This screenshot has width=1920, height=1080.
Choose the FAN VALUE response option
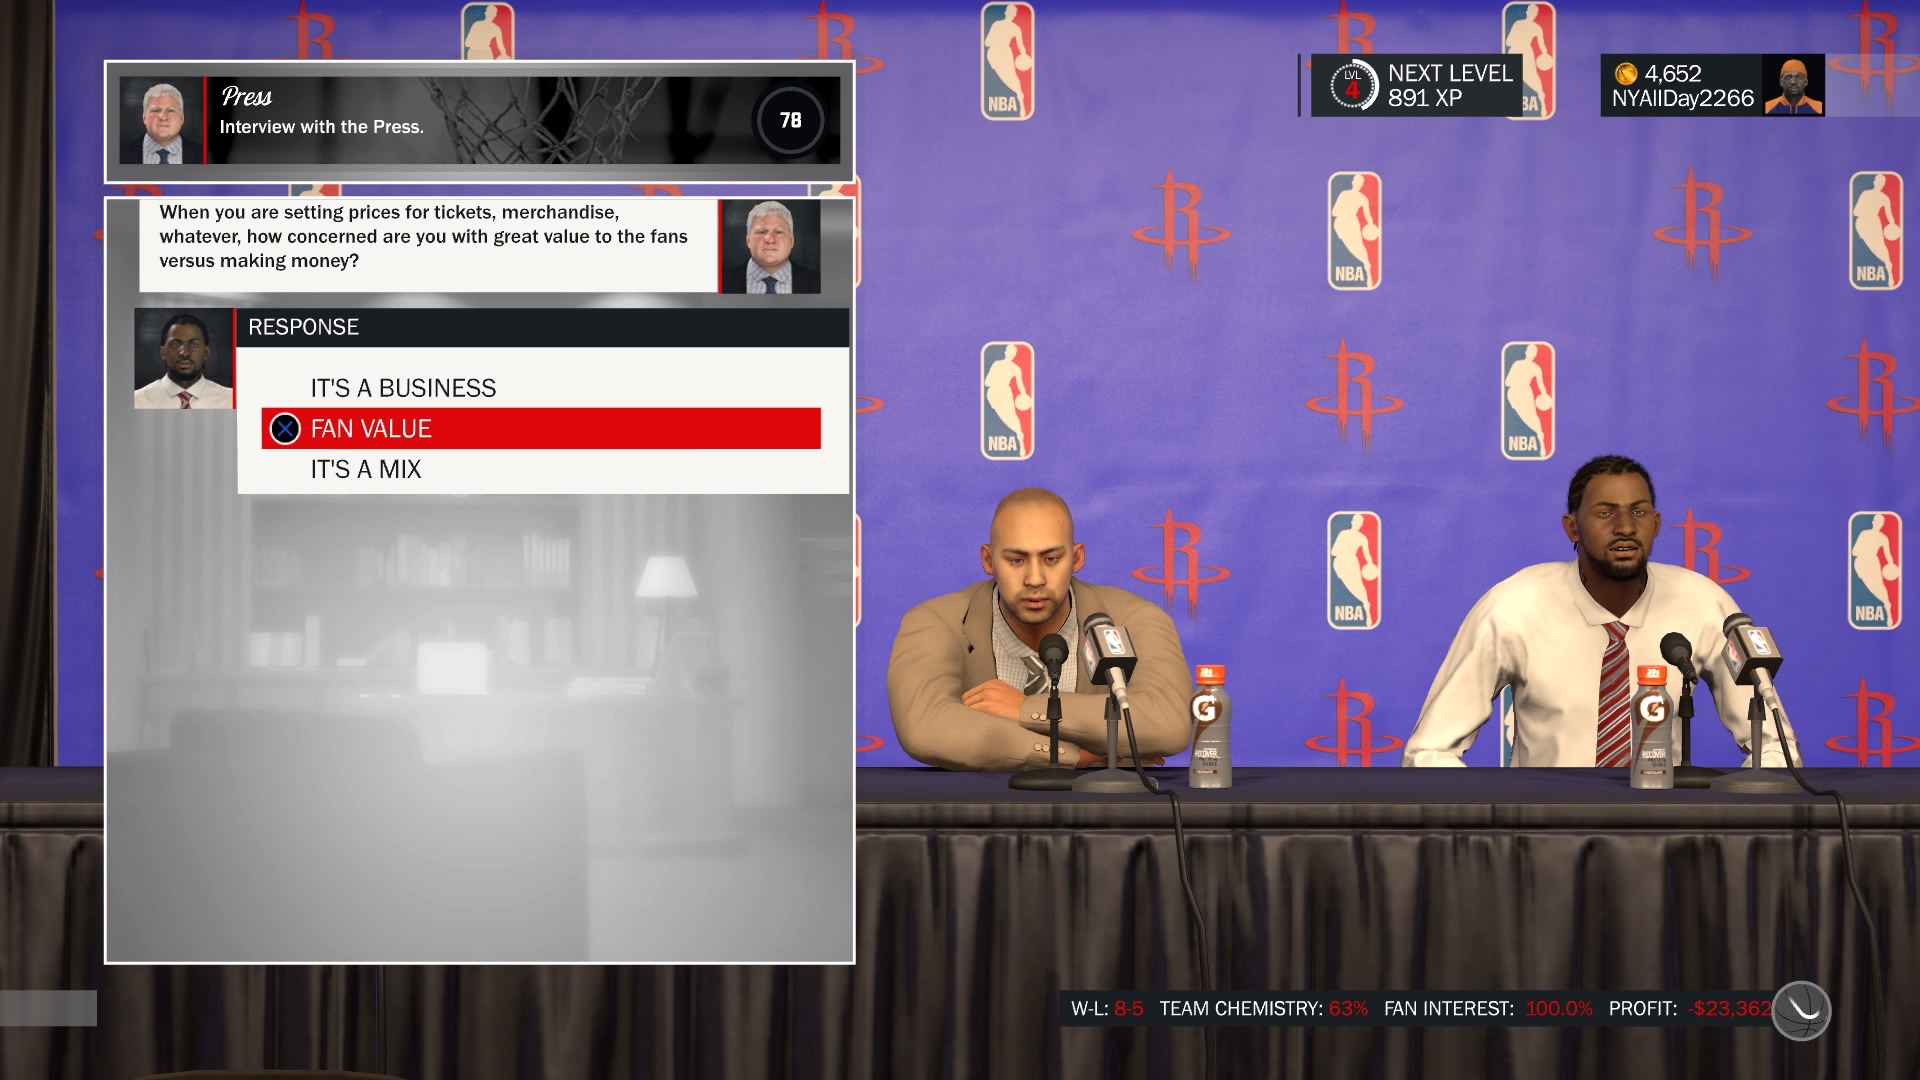click(540, 428)
